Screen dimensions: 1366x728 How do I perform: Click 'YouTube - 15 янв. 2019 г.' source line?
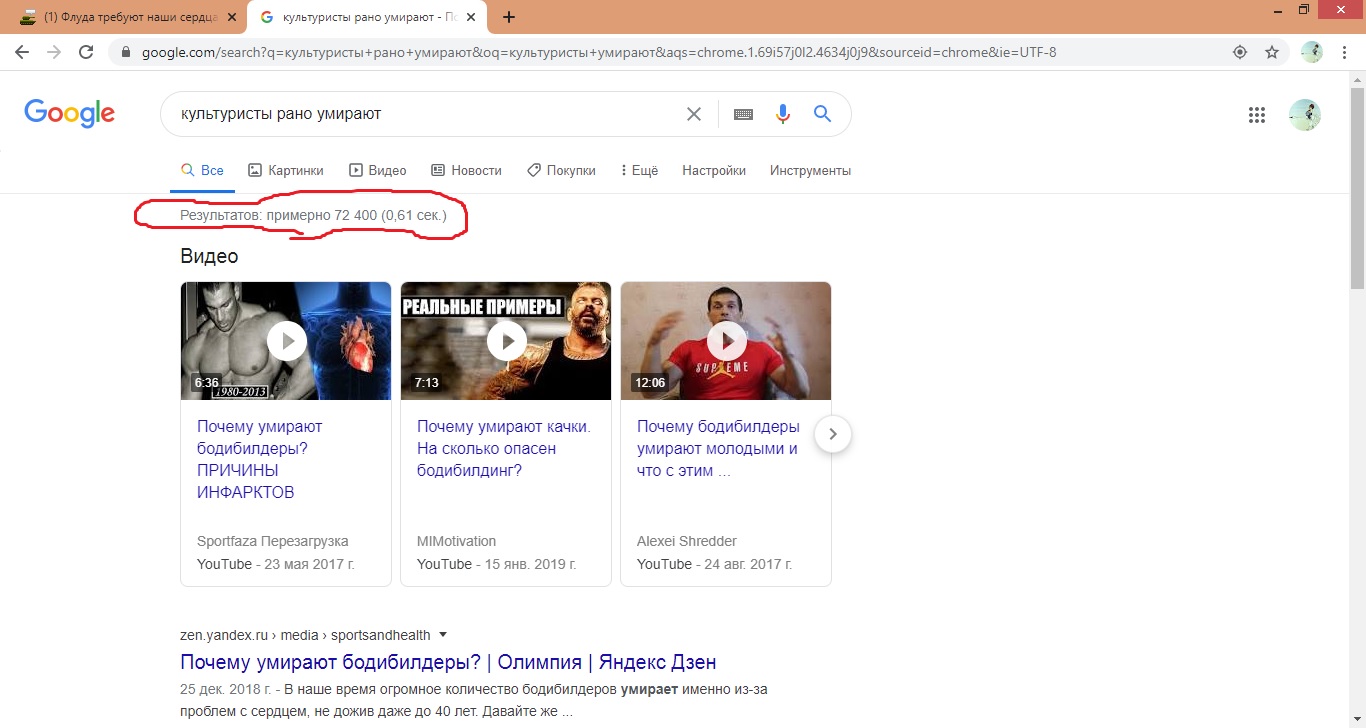[497, 564]
